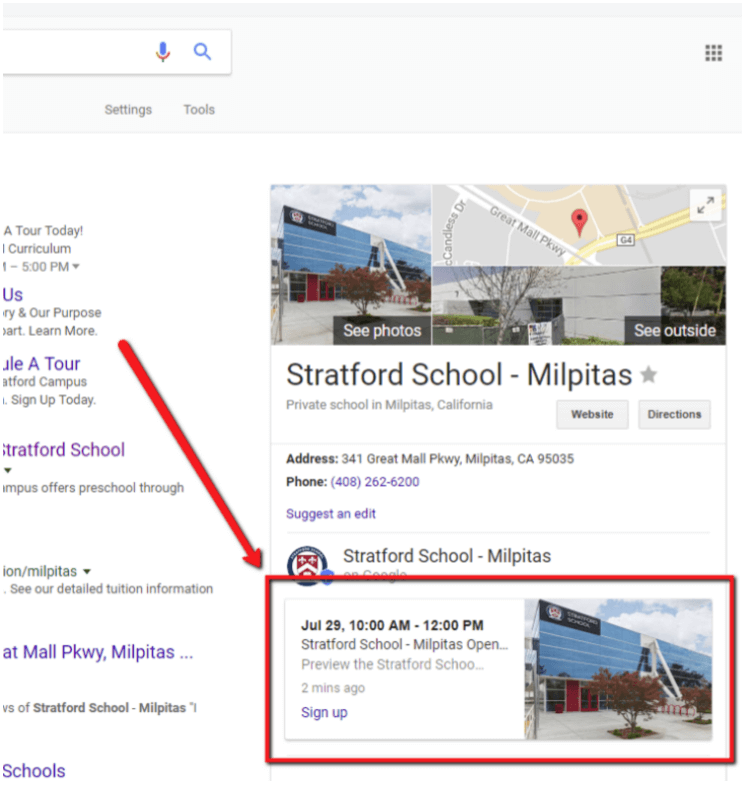742x789 pixels.
Task: Open See outside street view
Action: pyautogui.click(x=675, y=330)
